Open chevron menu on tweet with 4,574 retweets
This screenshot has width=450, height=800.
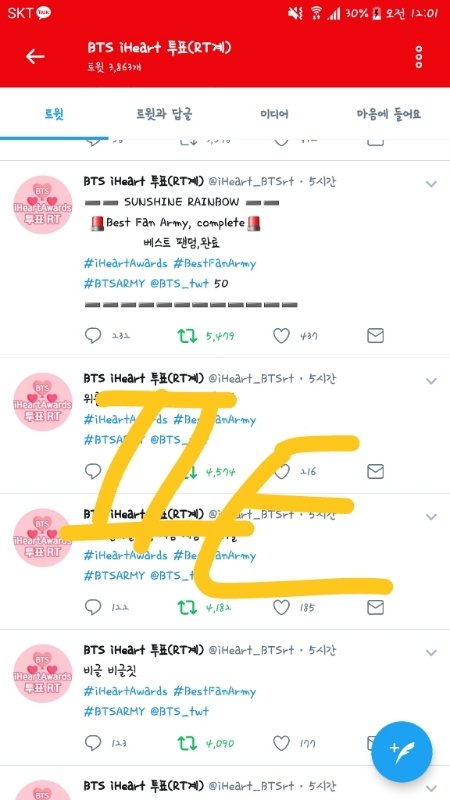431,381
